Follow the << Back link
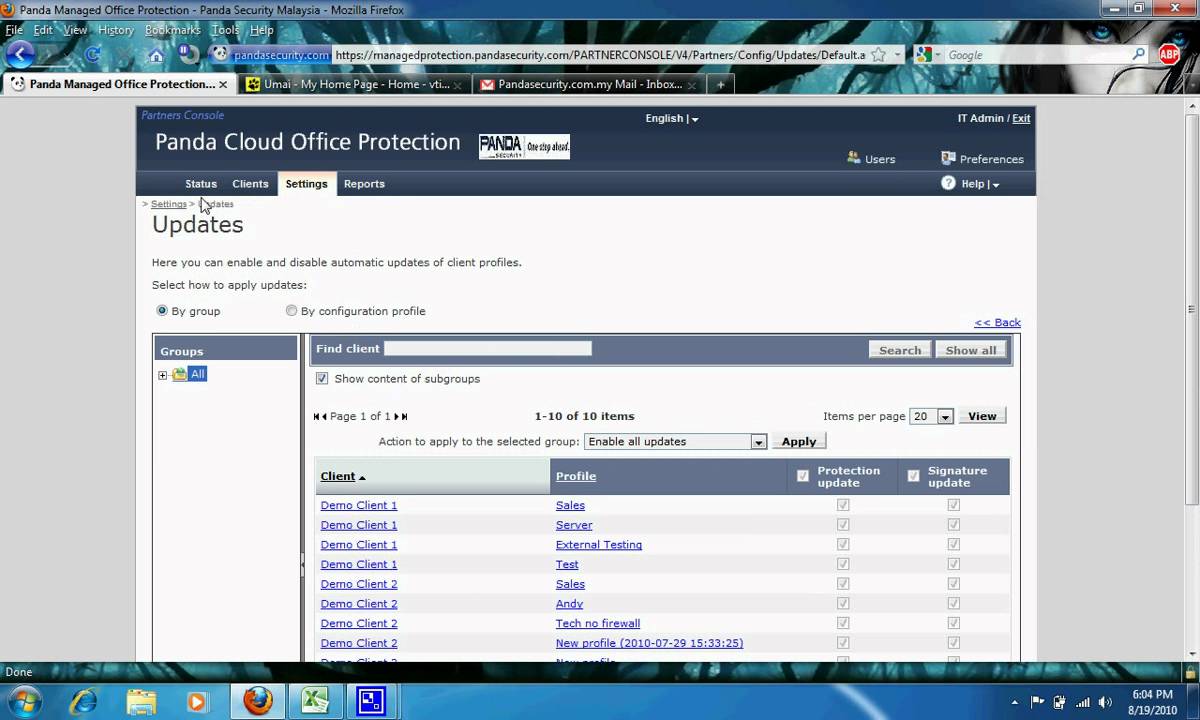 tap(997, 322)
